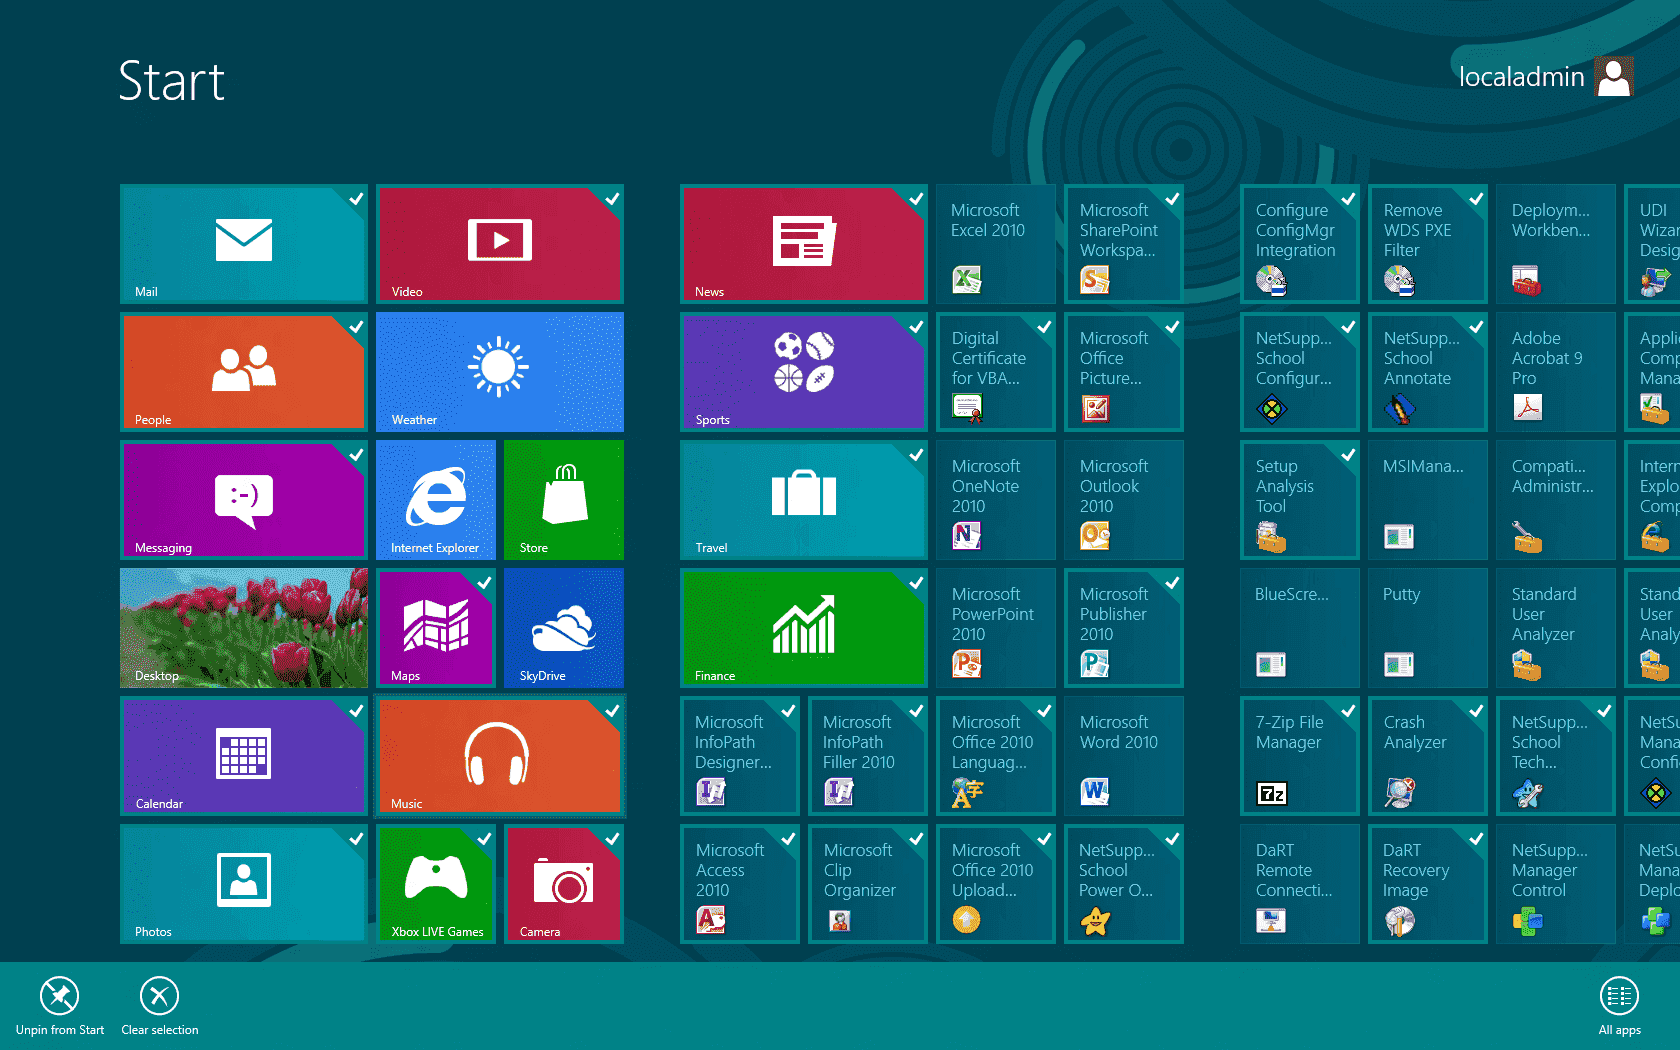Image resolution: width=1680 pixels, height=1050 pixels.
Task: Click the 7-Zip File Manager icon
Action: click(x=1271, y=793)
